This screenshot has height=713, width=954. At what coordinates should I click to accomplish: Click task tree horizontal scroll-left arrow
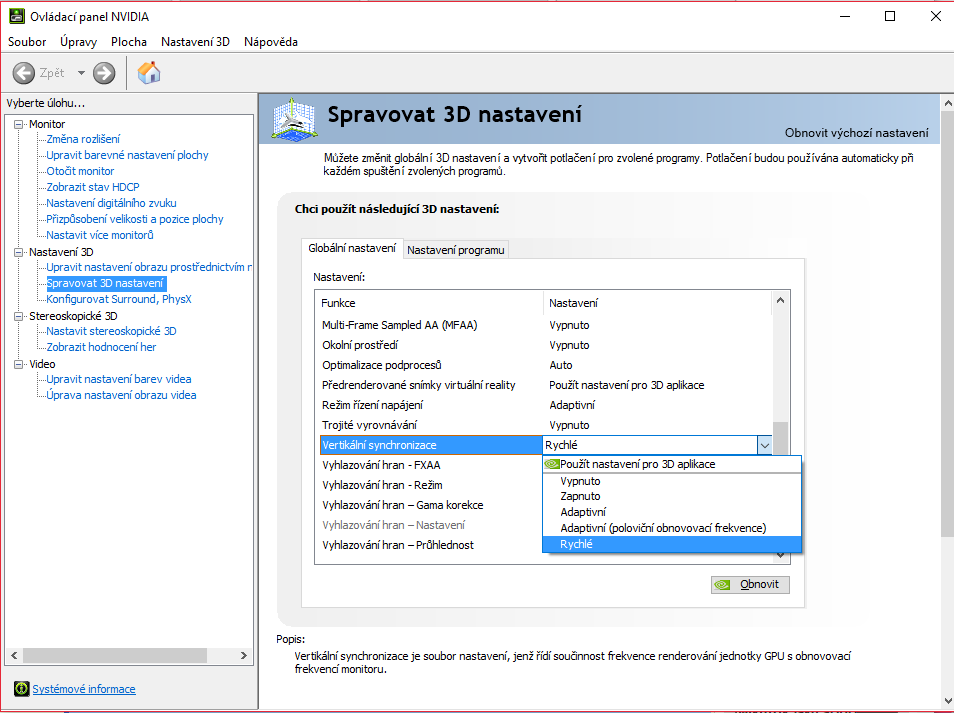coord(15,655)
